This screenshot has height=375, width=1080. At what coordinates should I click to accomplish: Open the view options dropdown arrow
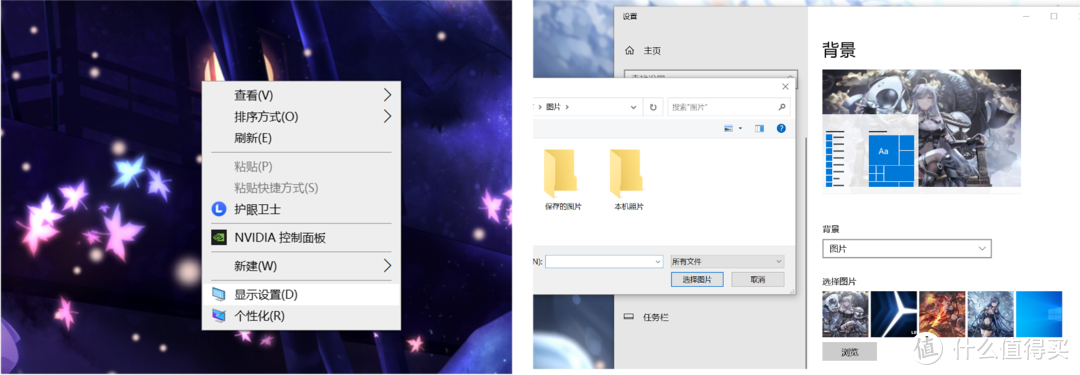[740, 128]
